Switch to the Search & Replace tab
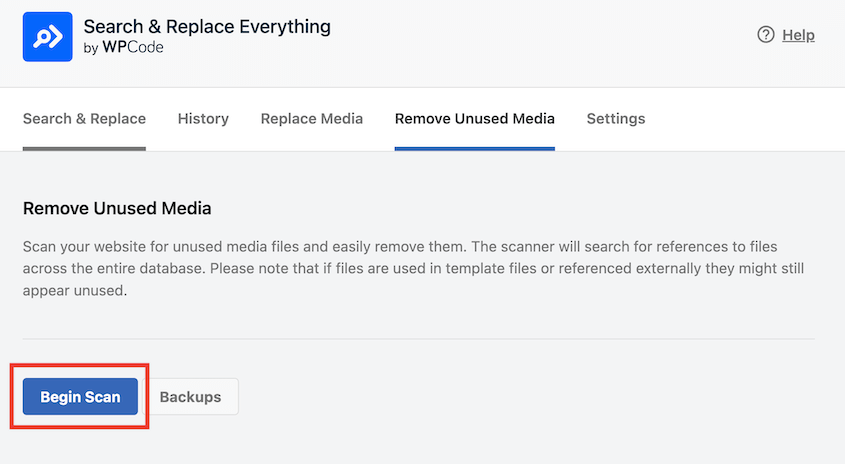The image size is (845, 464). click(x=84, y=118)
